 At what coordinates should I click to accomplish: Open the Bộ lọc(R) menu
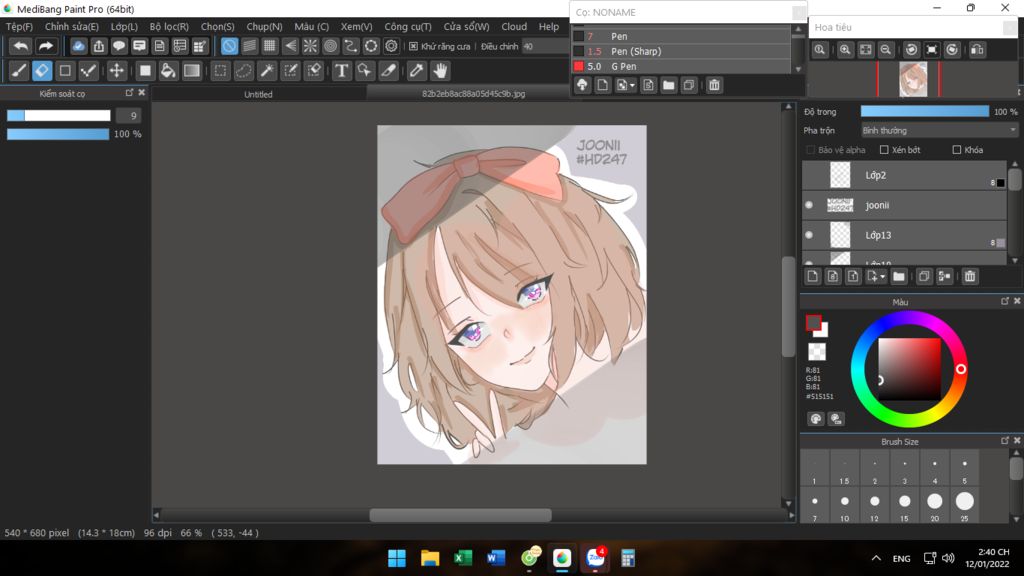coord(169,27)
